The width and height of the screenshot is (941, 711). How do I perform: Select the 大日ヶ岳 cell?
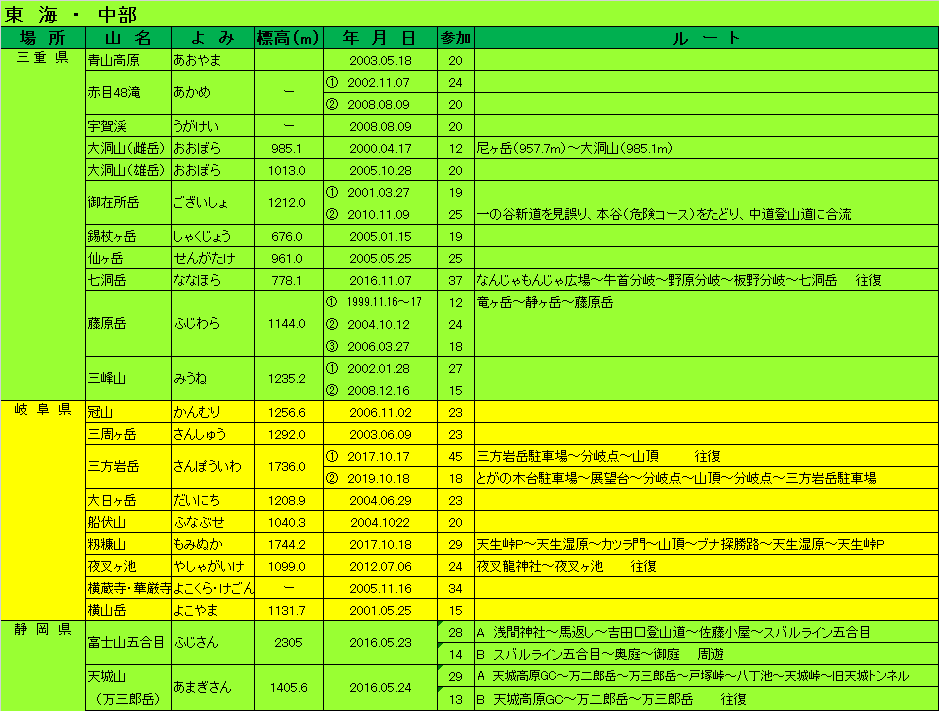(128, 500)
